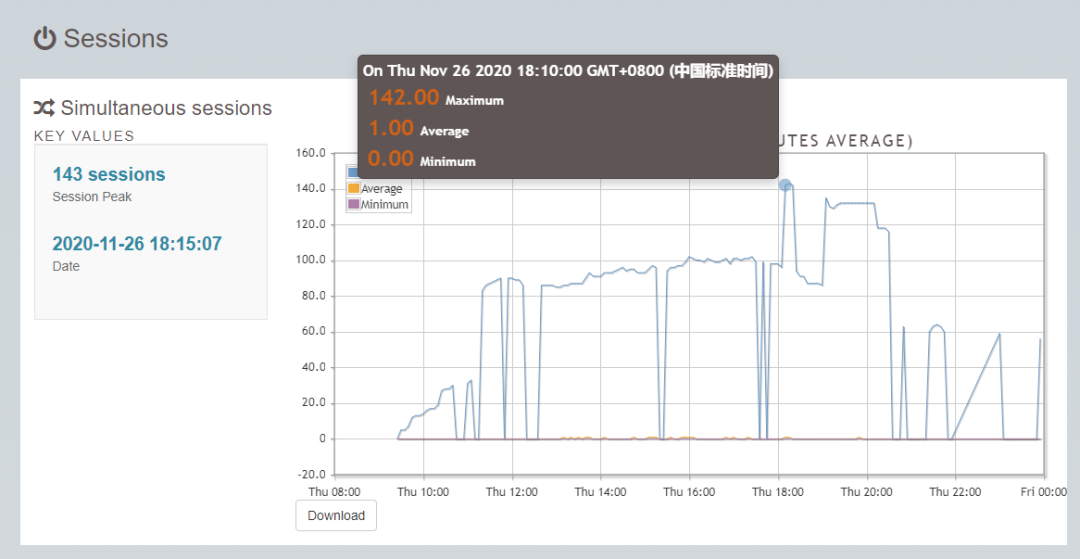This screenshot has height=559, width=1080.
Task: Click the Thu 14:00 axis label
Action: point(599,492)
